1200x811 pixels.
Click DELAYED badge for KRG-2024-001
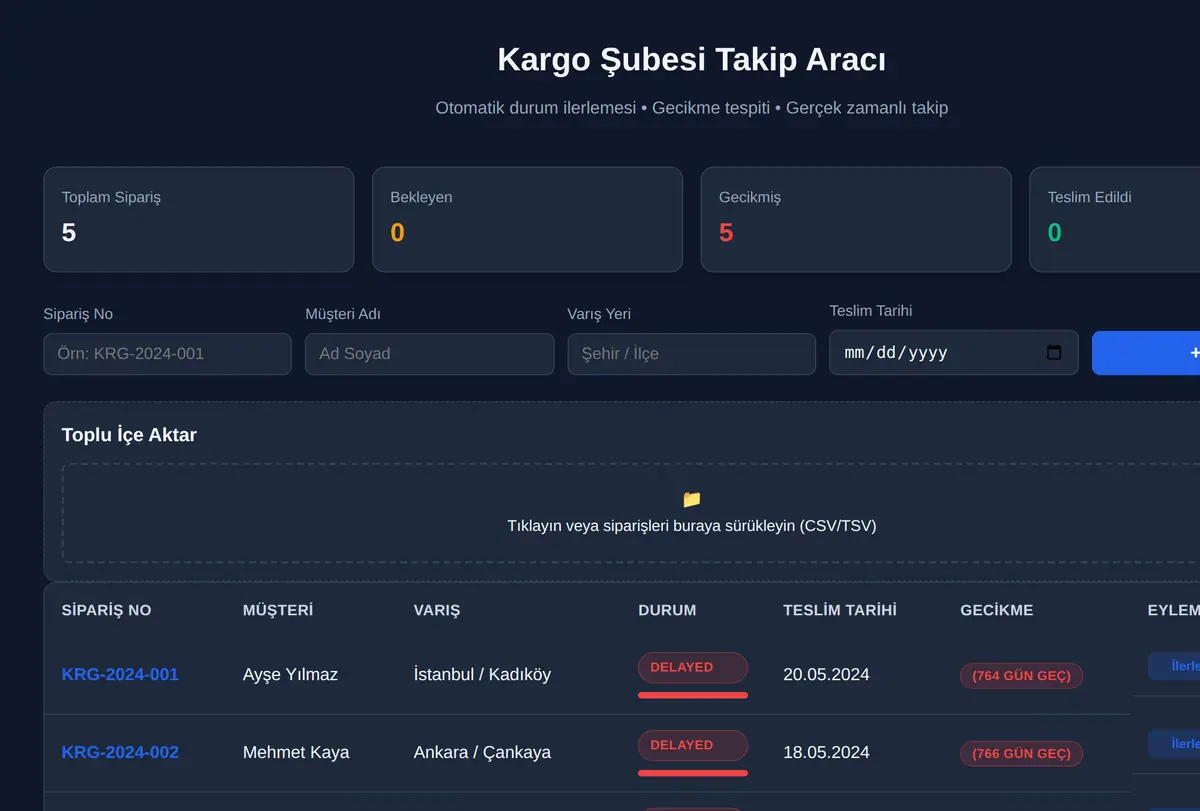[x=692, y=667]
